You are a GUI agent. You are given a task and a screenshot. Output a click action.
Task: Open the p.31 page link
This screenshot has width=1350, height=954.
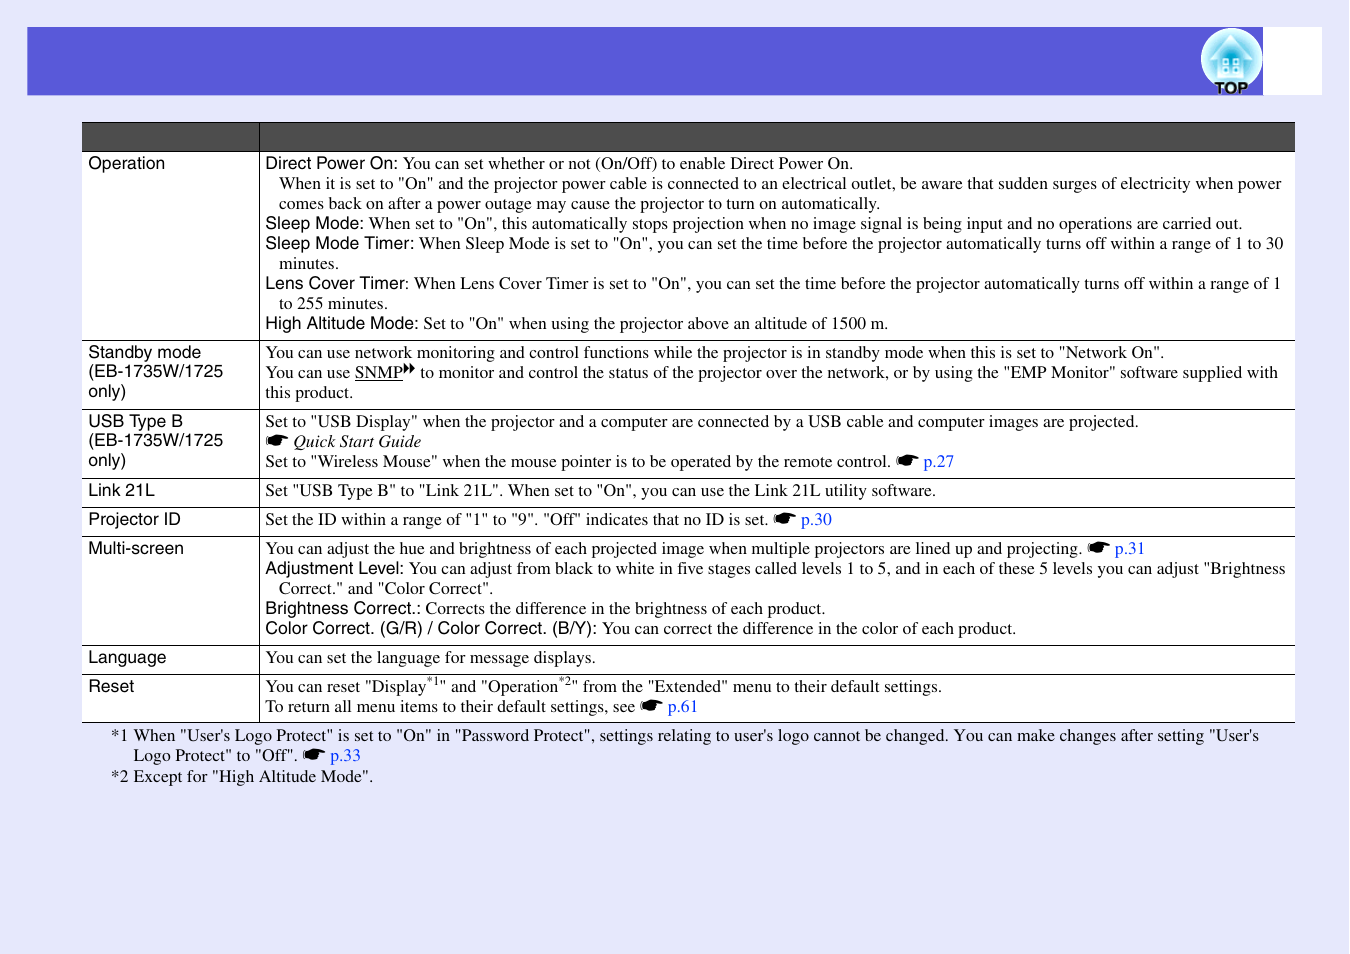click(x=1129, y=549)
